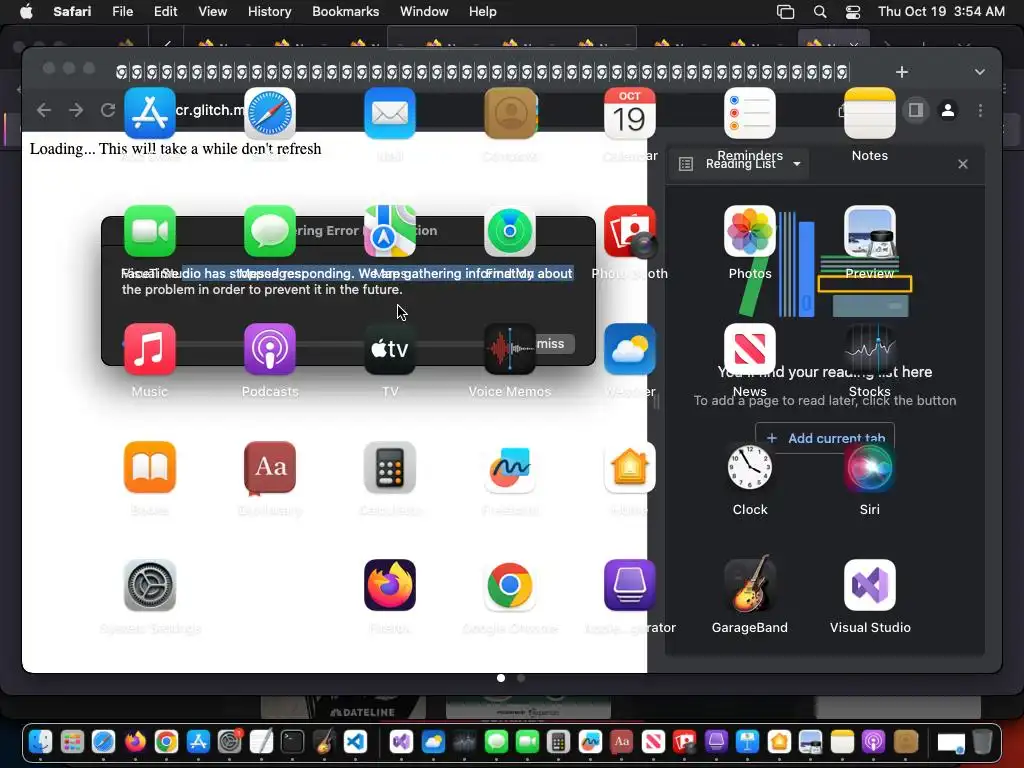Open the Mail app in Launchpad

tap(390, 113)
